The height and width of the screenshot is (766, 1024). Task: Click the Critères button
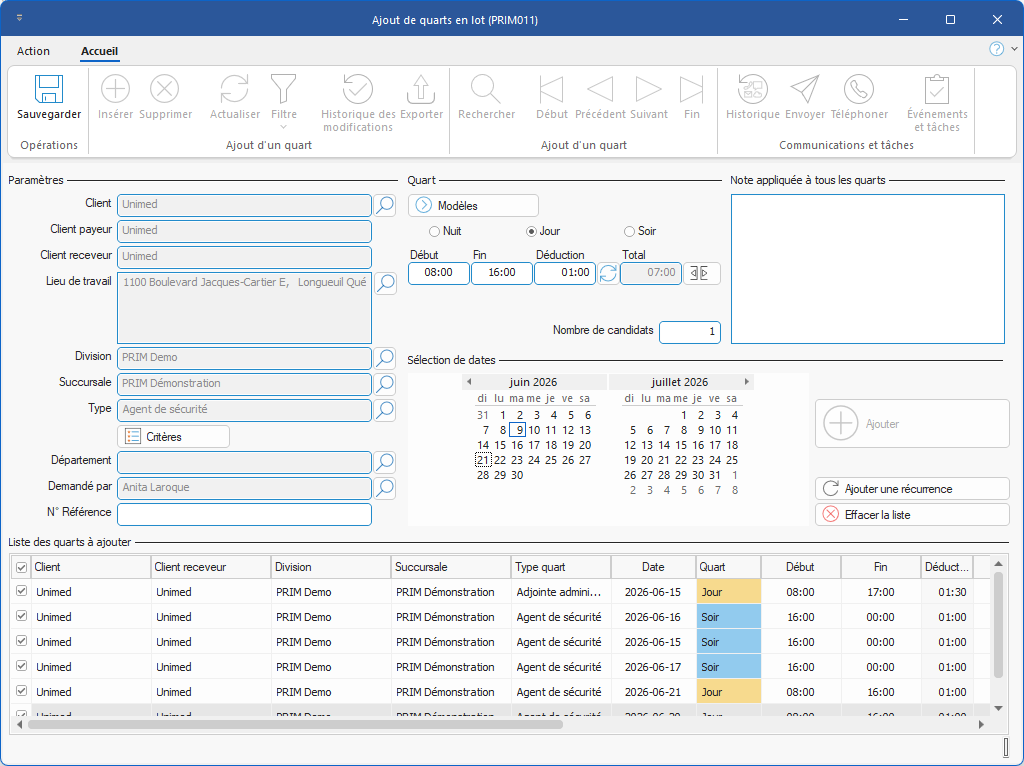point(173,437)
